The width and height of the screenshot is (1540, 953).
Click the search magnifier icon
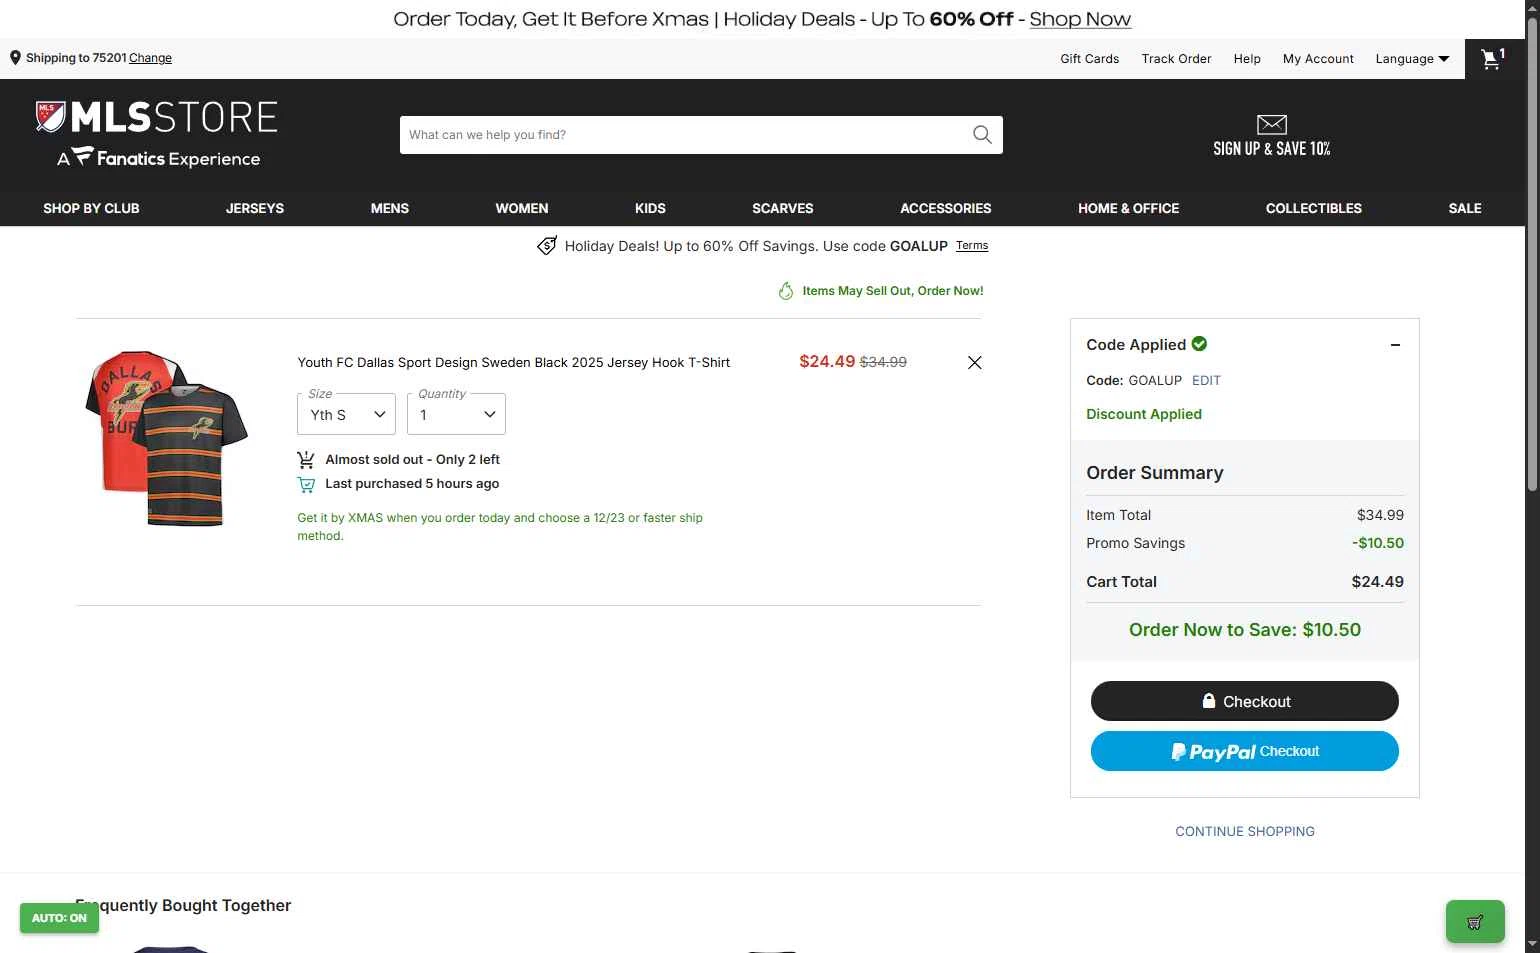click(982, 135)
